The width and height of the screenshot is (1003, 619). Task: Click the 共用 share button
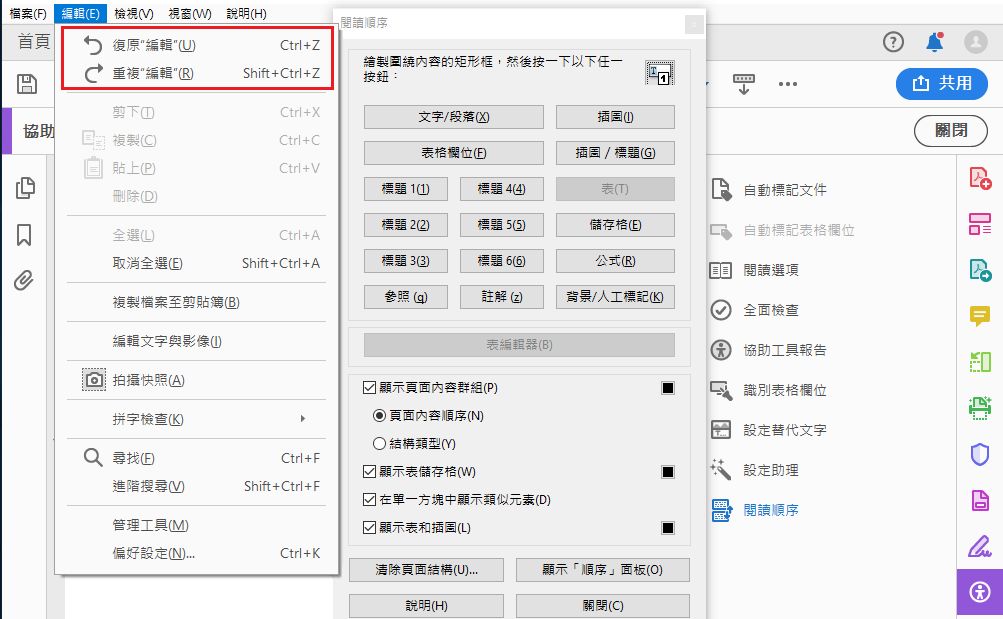tap(940, 85)
